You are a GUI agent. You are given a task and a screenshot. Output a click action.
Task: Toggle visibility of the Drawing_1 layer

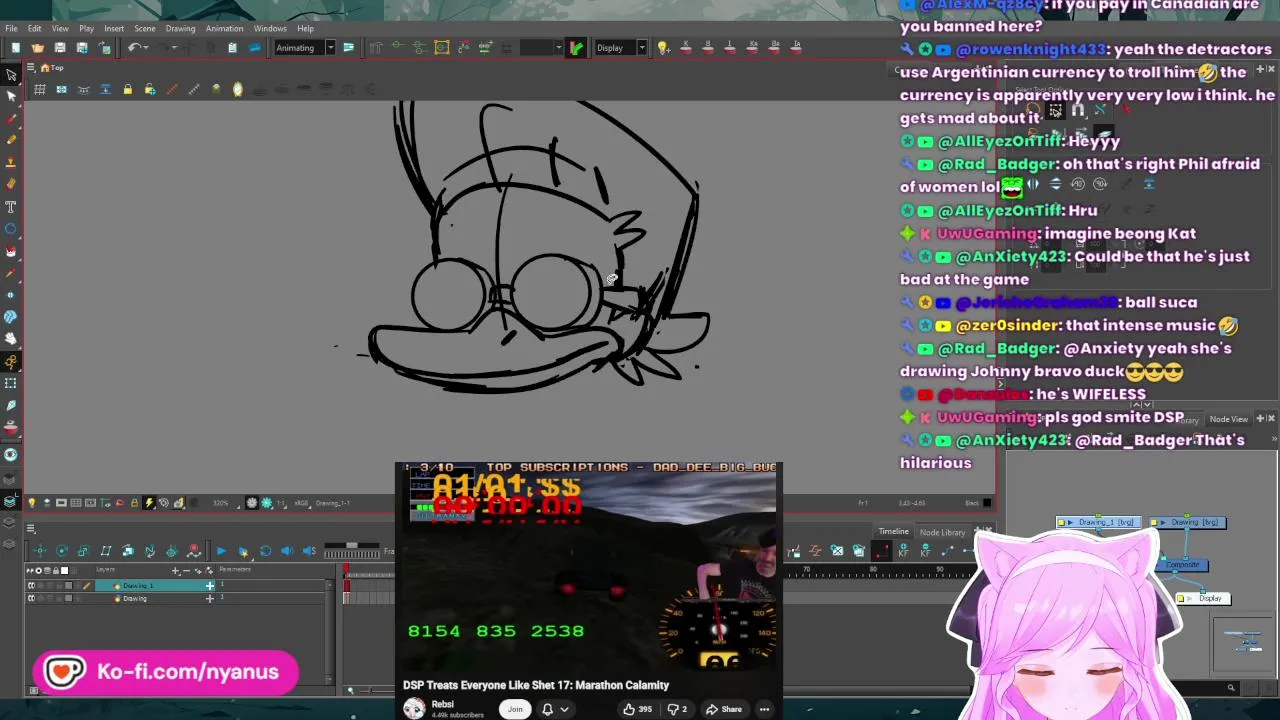32,585
